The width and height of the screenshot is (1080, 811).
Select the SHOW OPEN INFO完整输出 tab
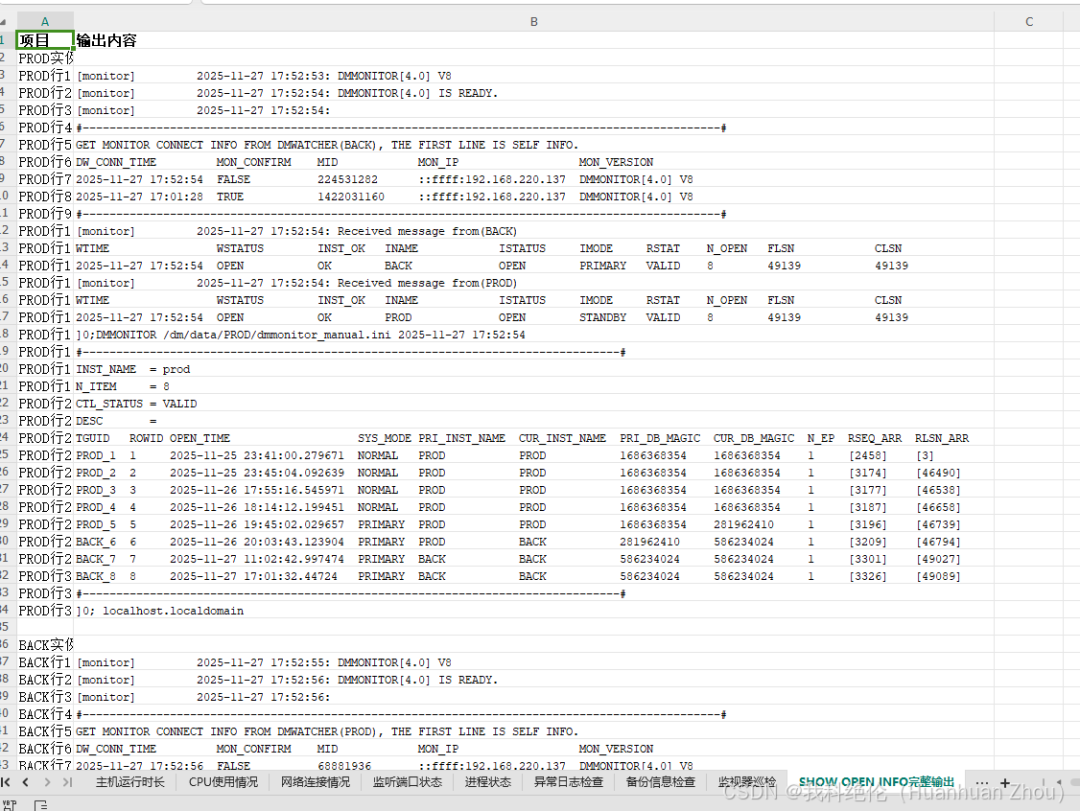tap(876, 782)
